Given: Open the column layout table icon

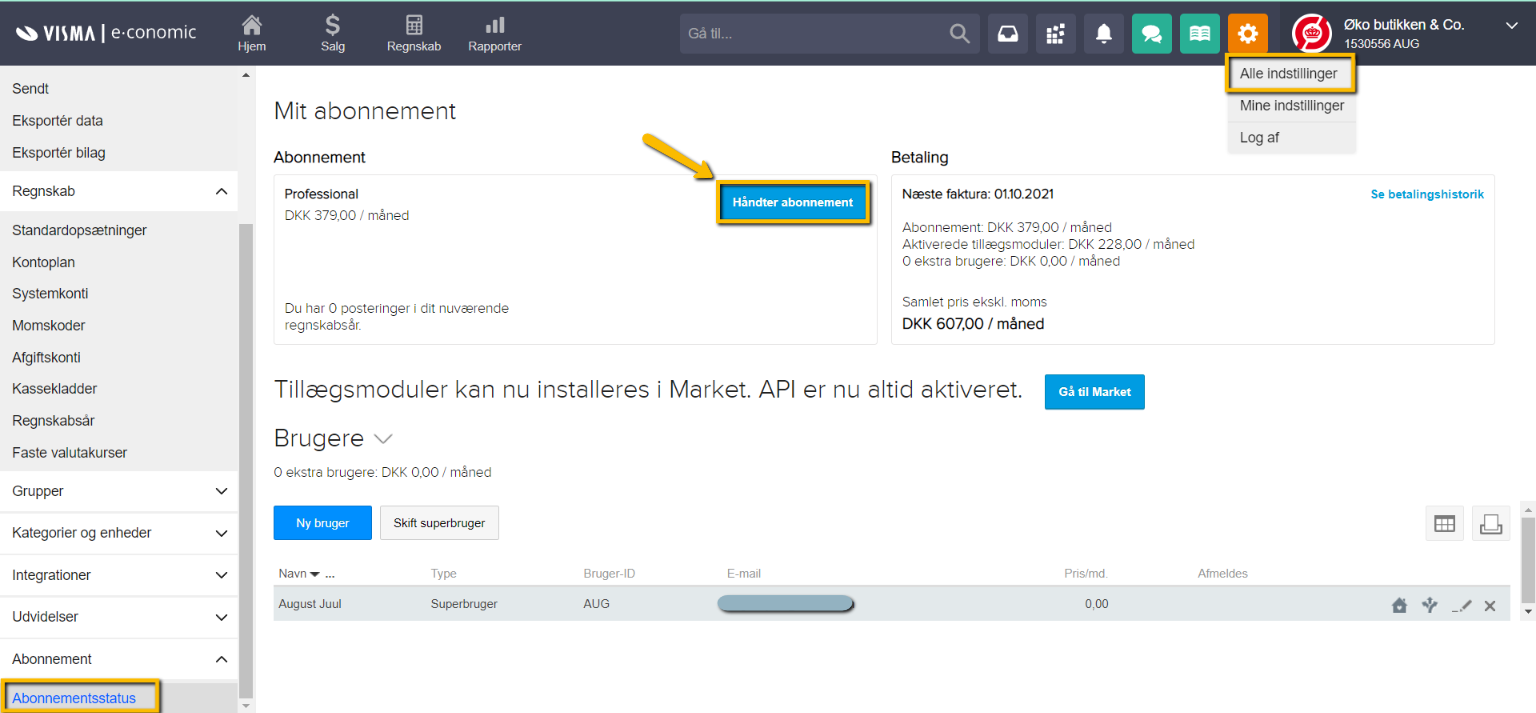Looking at the screenshot, I should [1443, 523].
